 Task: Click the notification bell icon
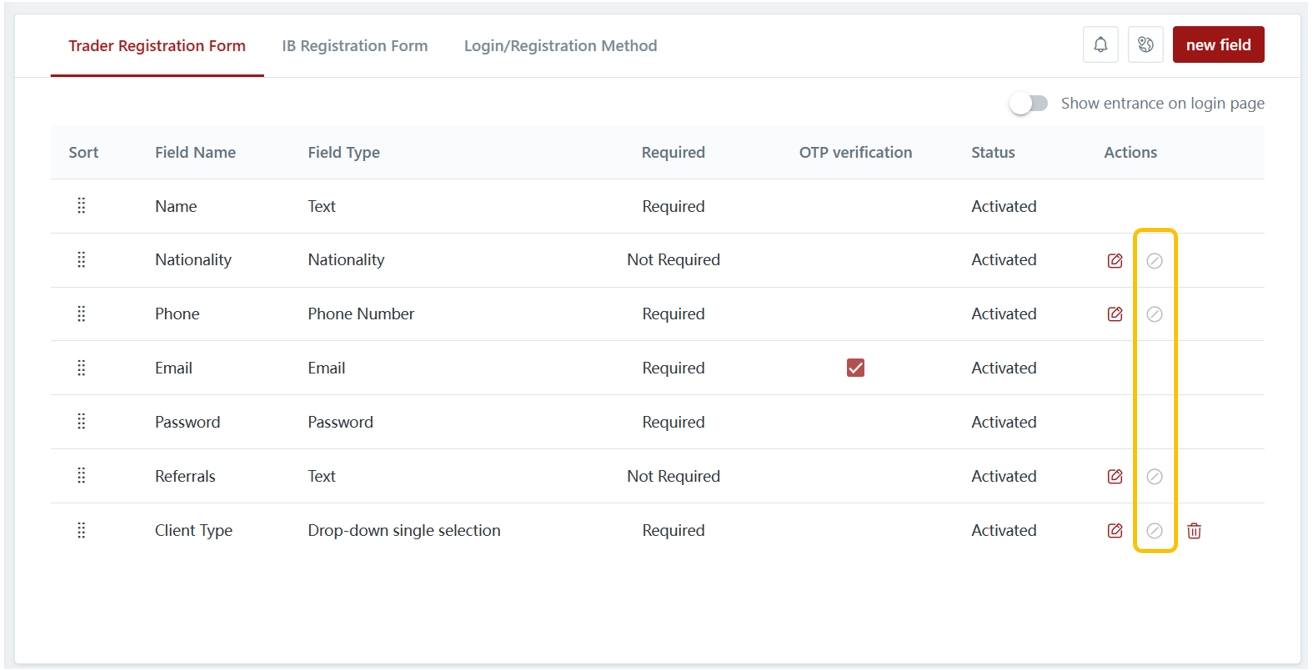click(1101, 45)
